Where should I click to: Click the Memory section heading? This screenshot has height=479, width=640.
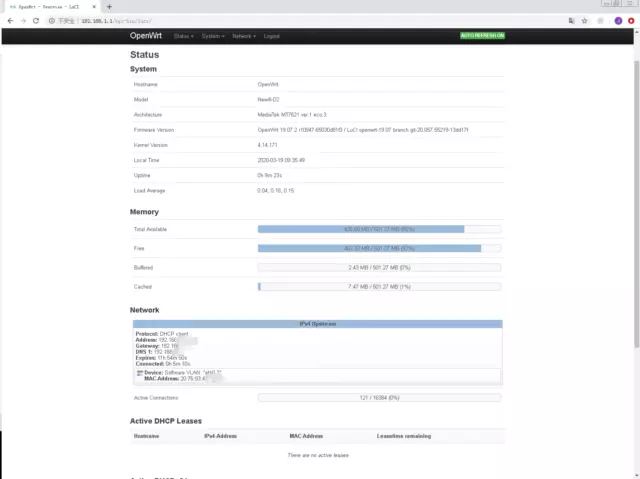(144, 212)
